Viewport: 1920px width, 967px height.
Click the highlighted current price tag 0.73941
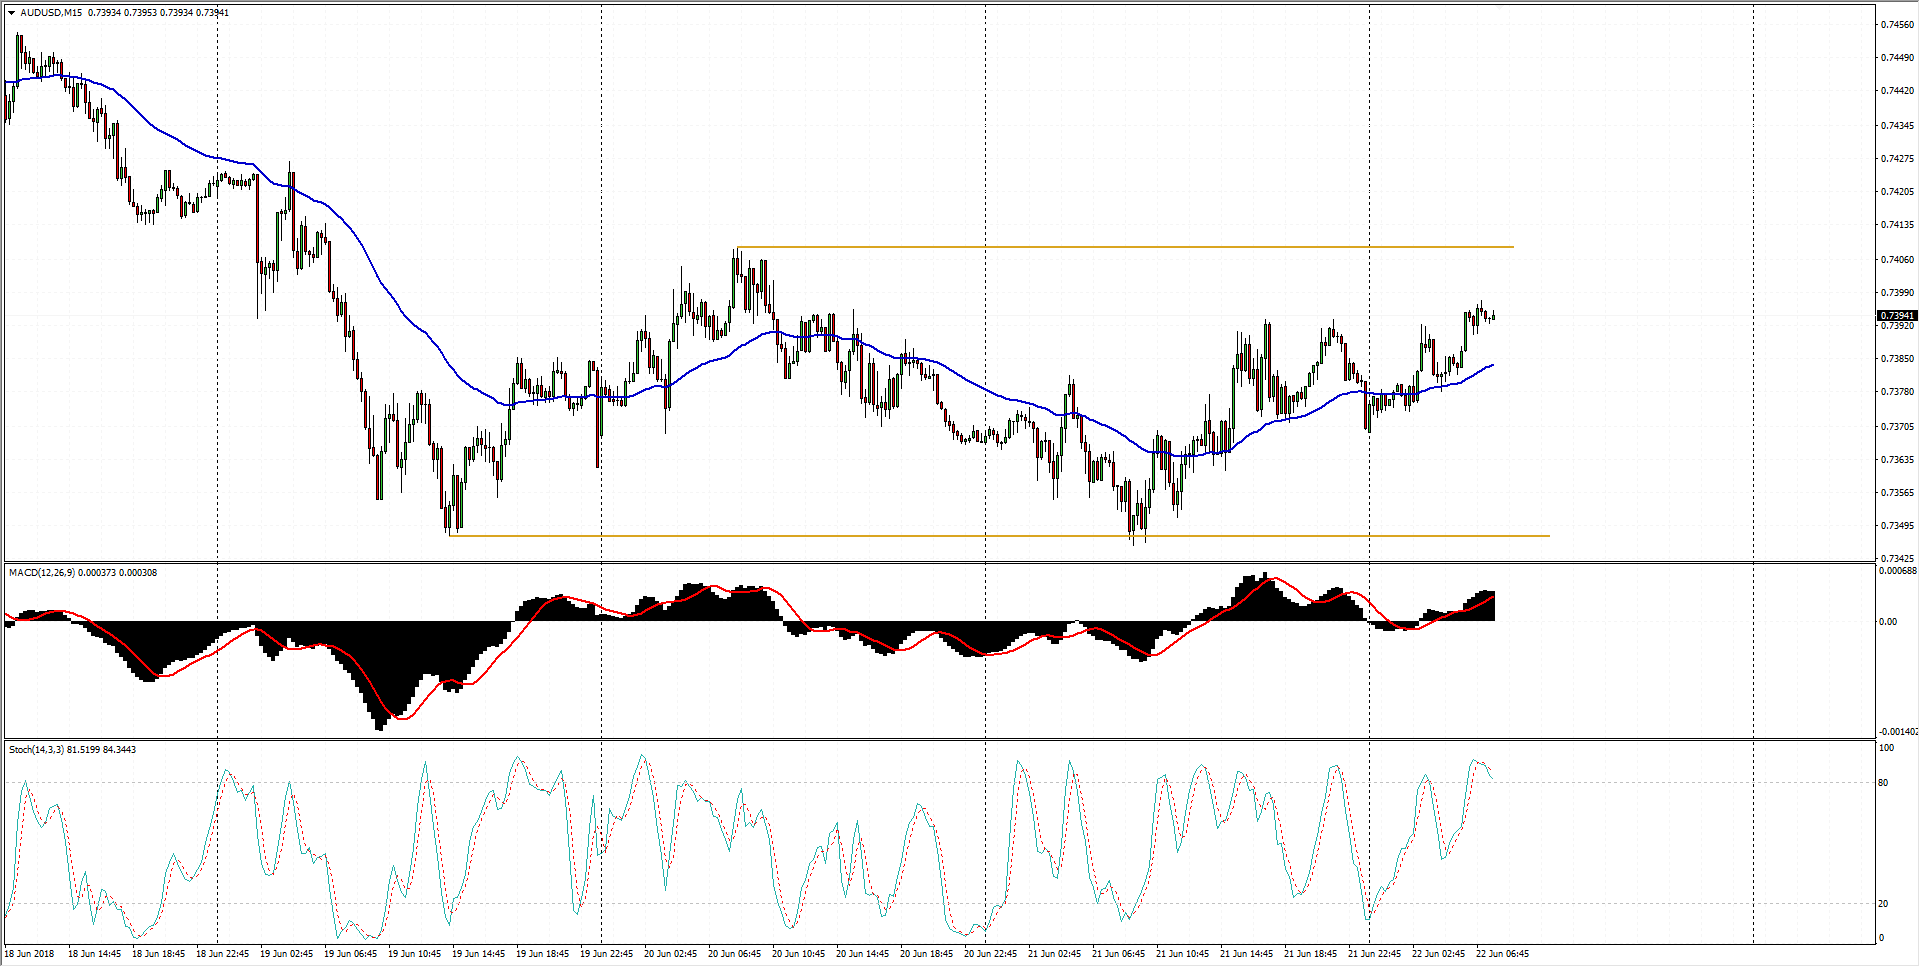point(1897,316)
